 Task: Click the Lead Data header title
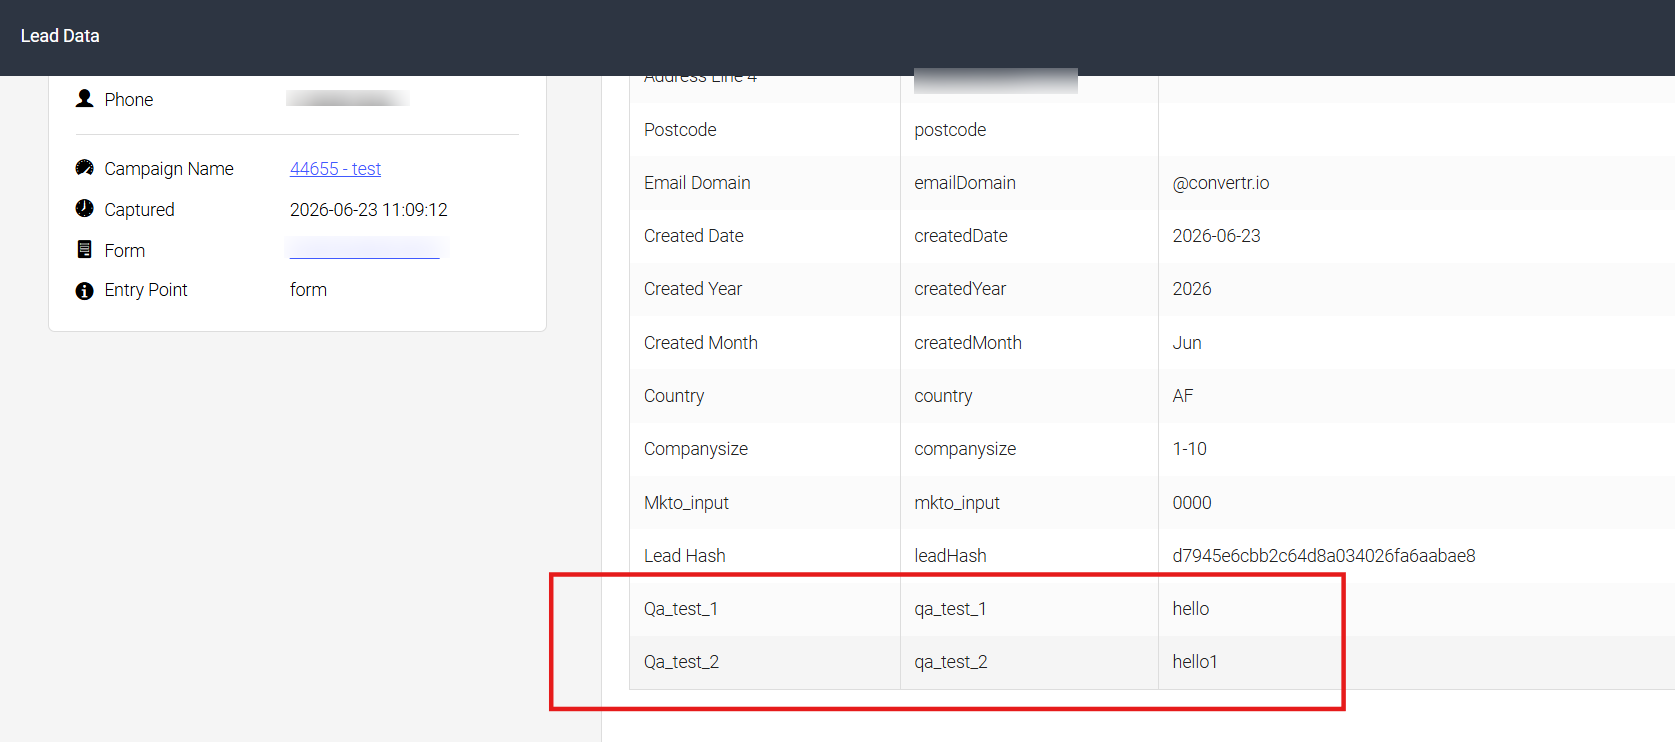tap(60, 36)
